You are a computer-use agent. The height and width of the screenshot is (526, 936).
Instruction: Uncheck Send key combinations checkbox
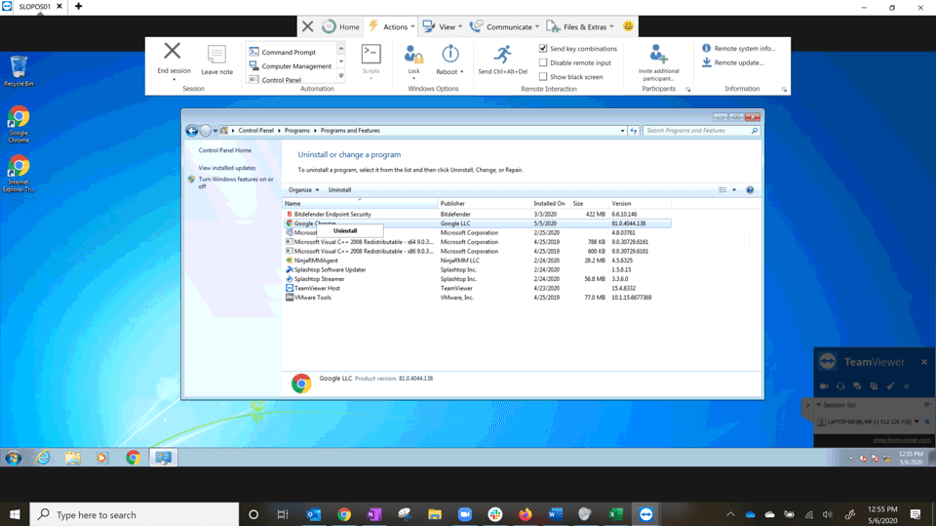543,48
